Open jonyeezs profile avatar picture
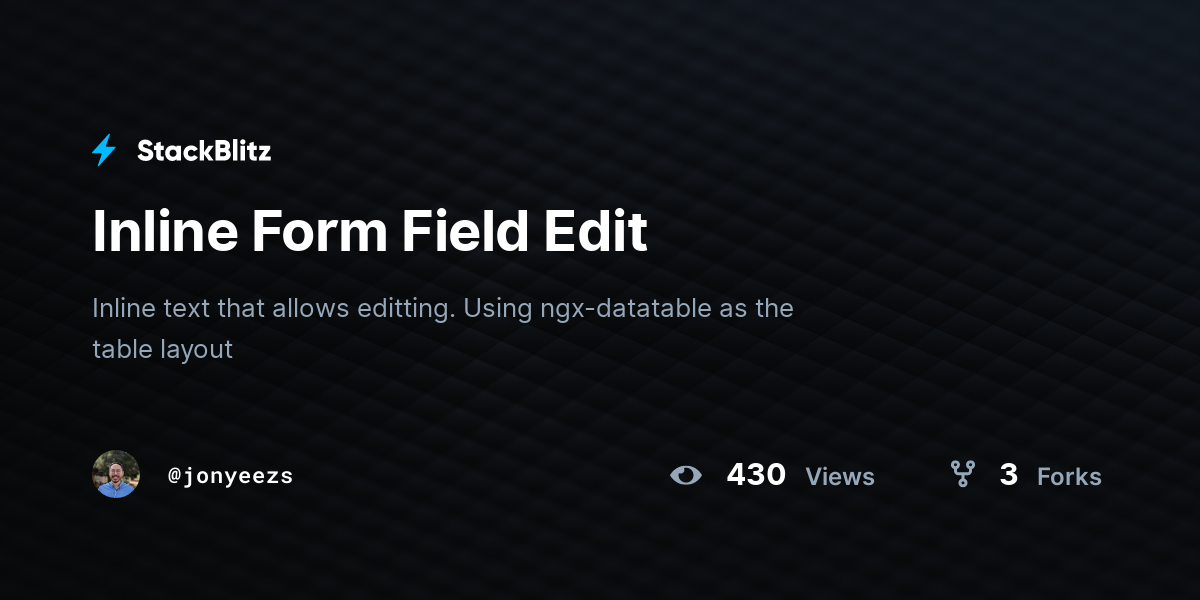 coord(116,474)
